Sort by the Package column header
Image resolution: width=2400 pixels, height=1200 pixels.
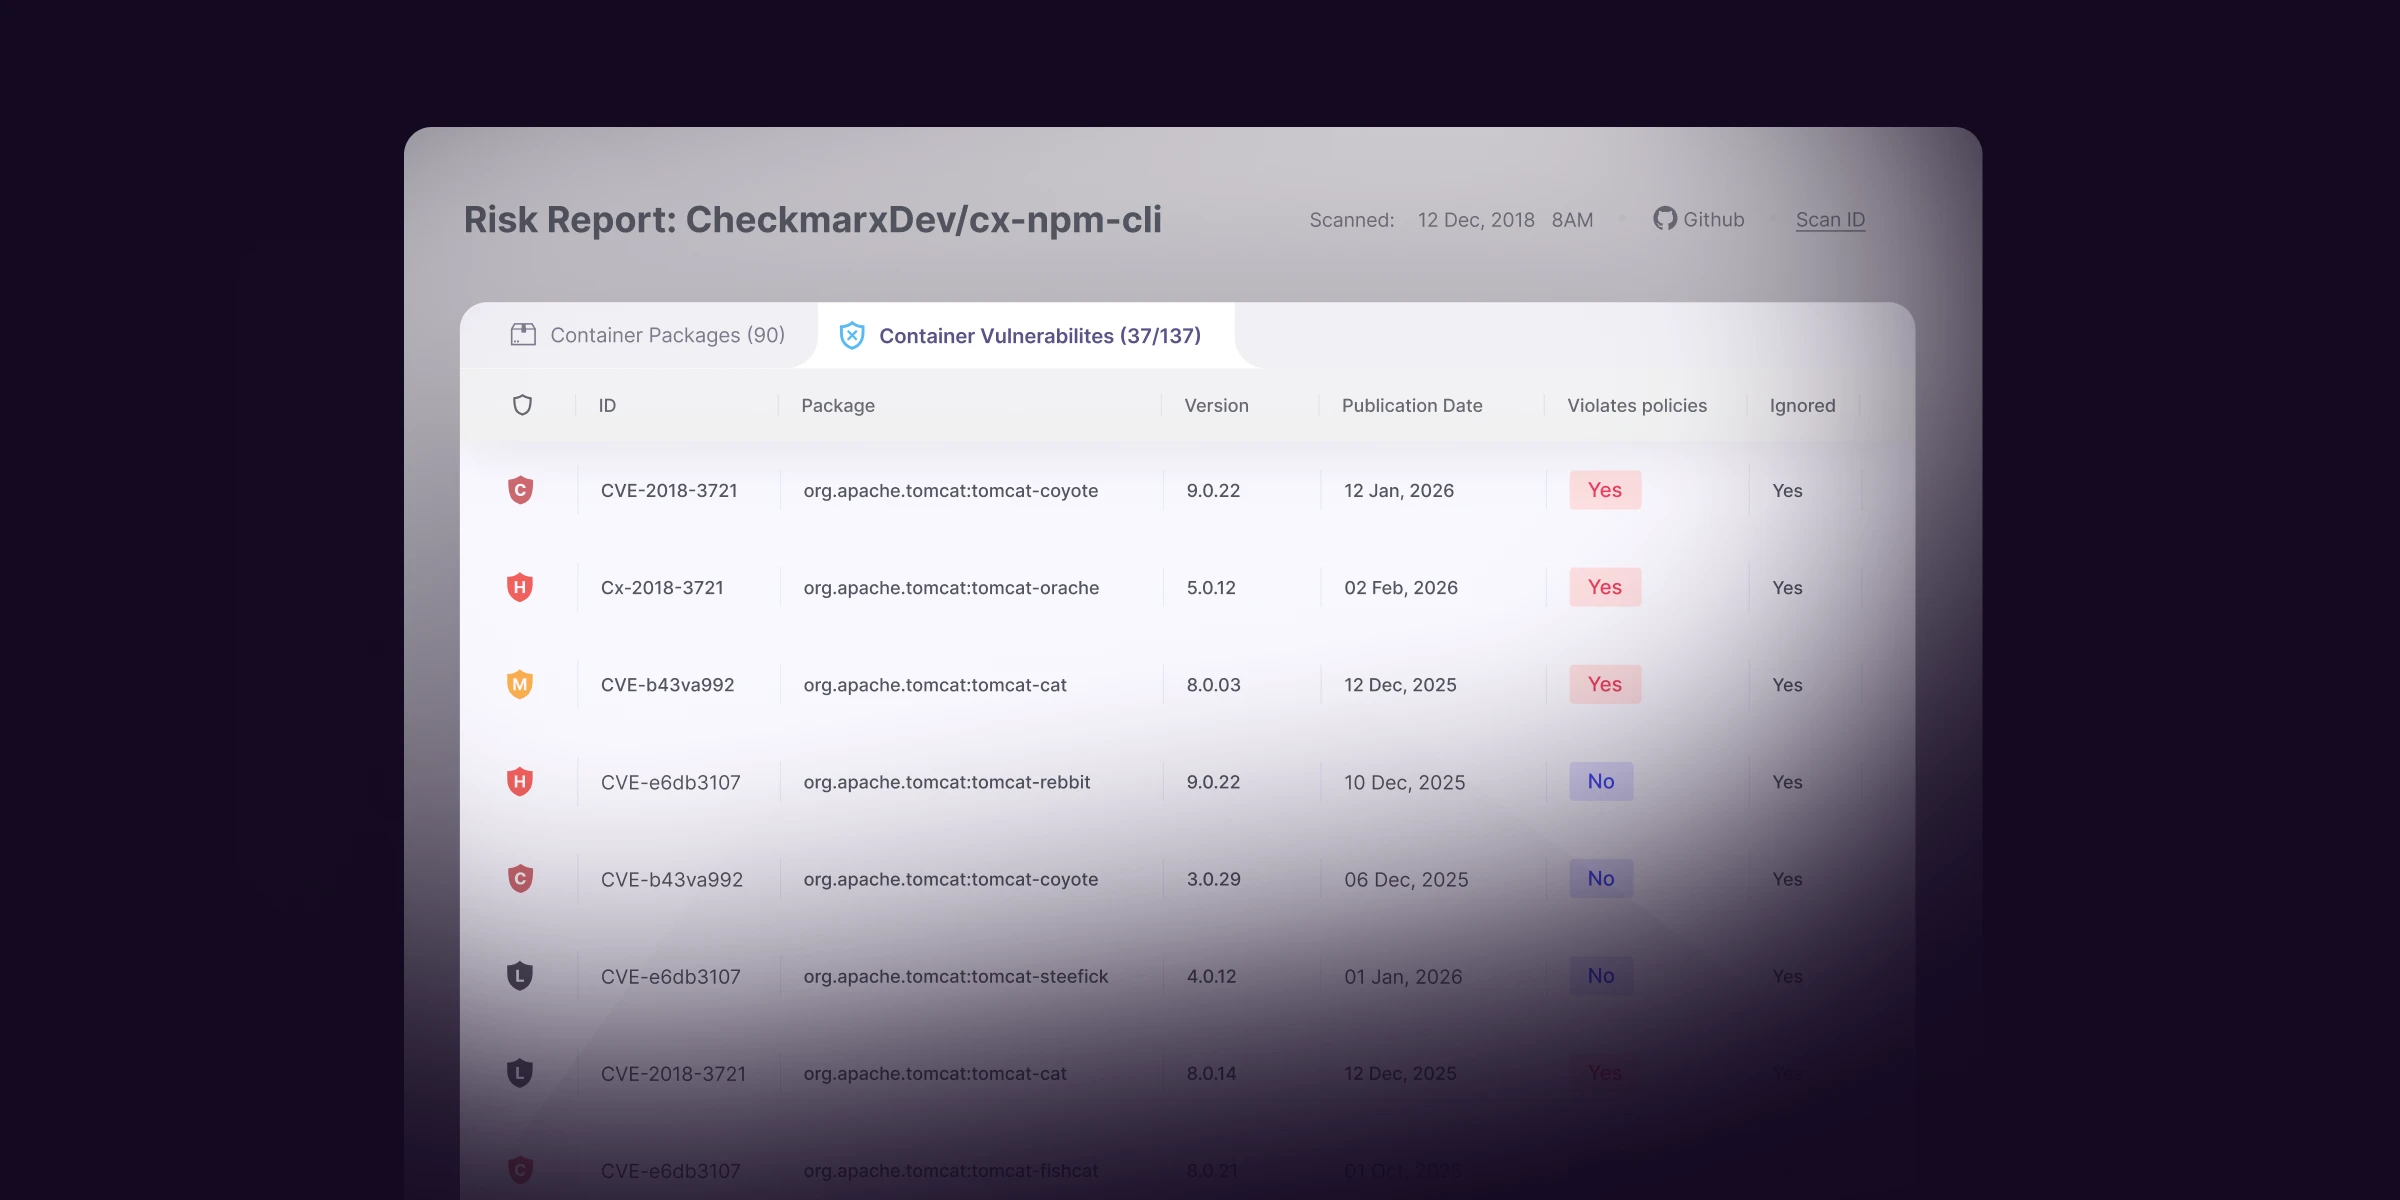point(838,405)
